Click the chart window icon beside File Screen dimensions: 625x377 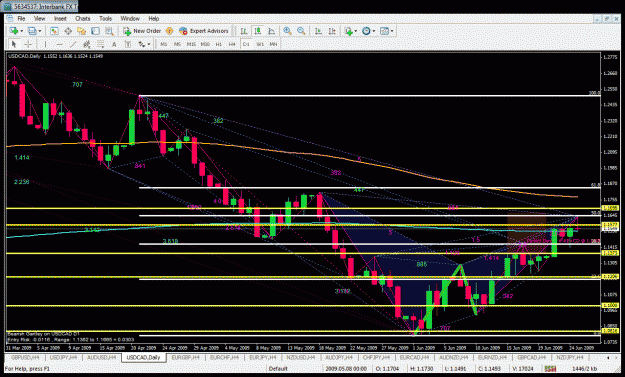point(10,18)
